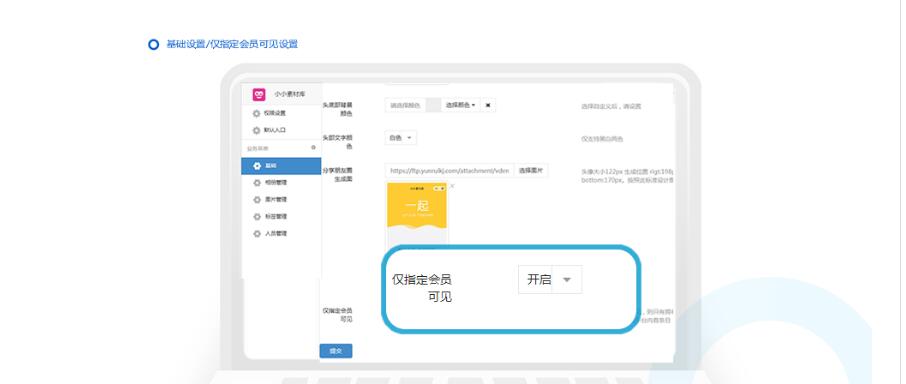Open the 选择颜色 color dropdown
The height and width of the screenshot is (384, 906).
click(461, 105)
